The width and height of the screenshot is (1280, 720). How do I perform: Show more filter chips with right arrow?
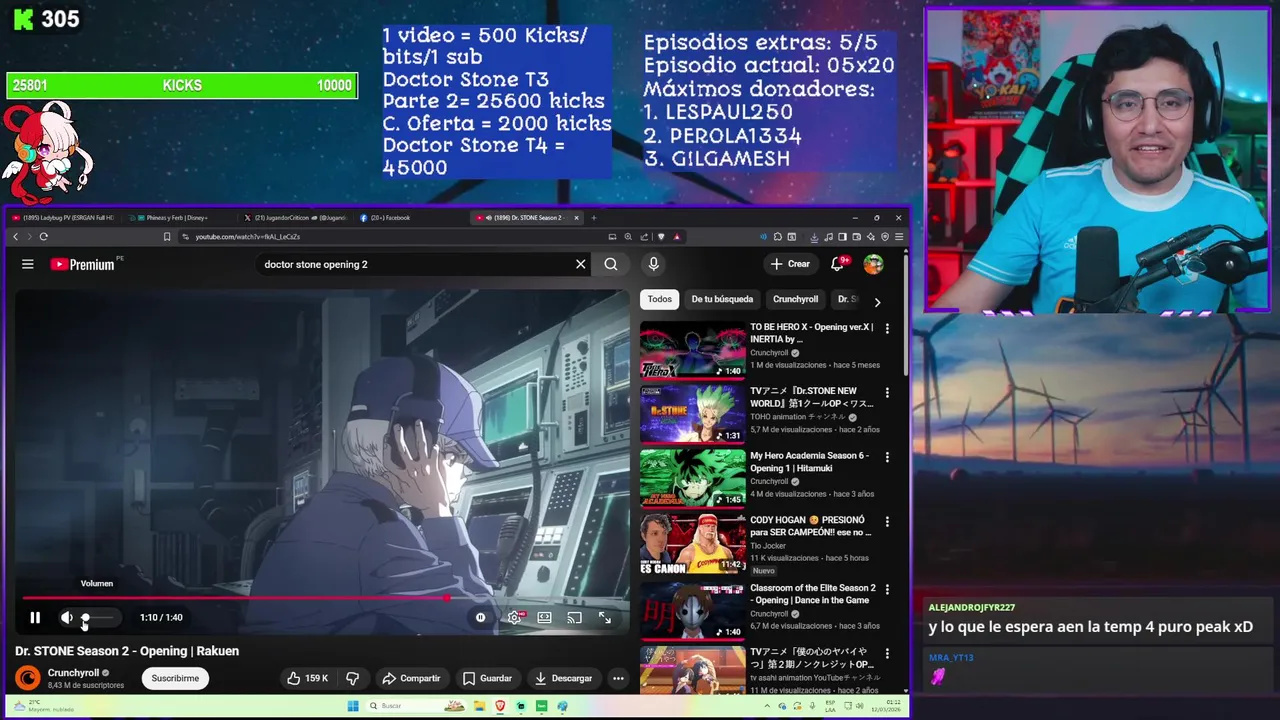877,301
